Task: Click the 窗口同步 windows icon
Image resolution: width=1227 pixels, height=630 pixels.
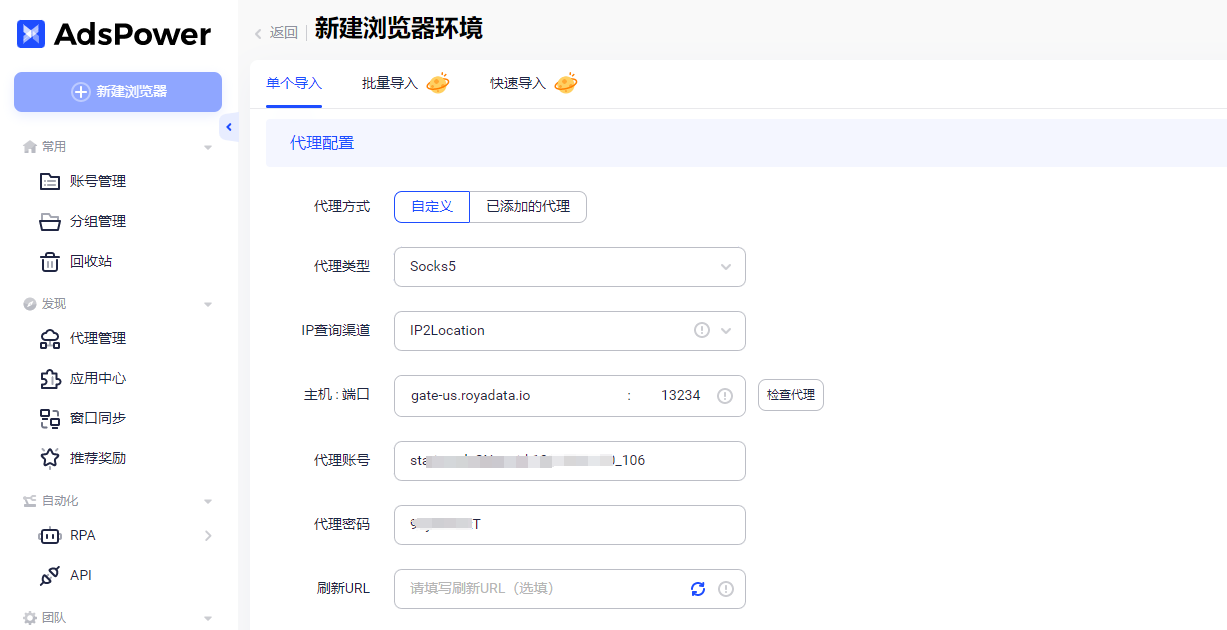Action: [50, 418]
